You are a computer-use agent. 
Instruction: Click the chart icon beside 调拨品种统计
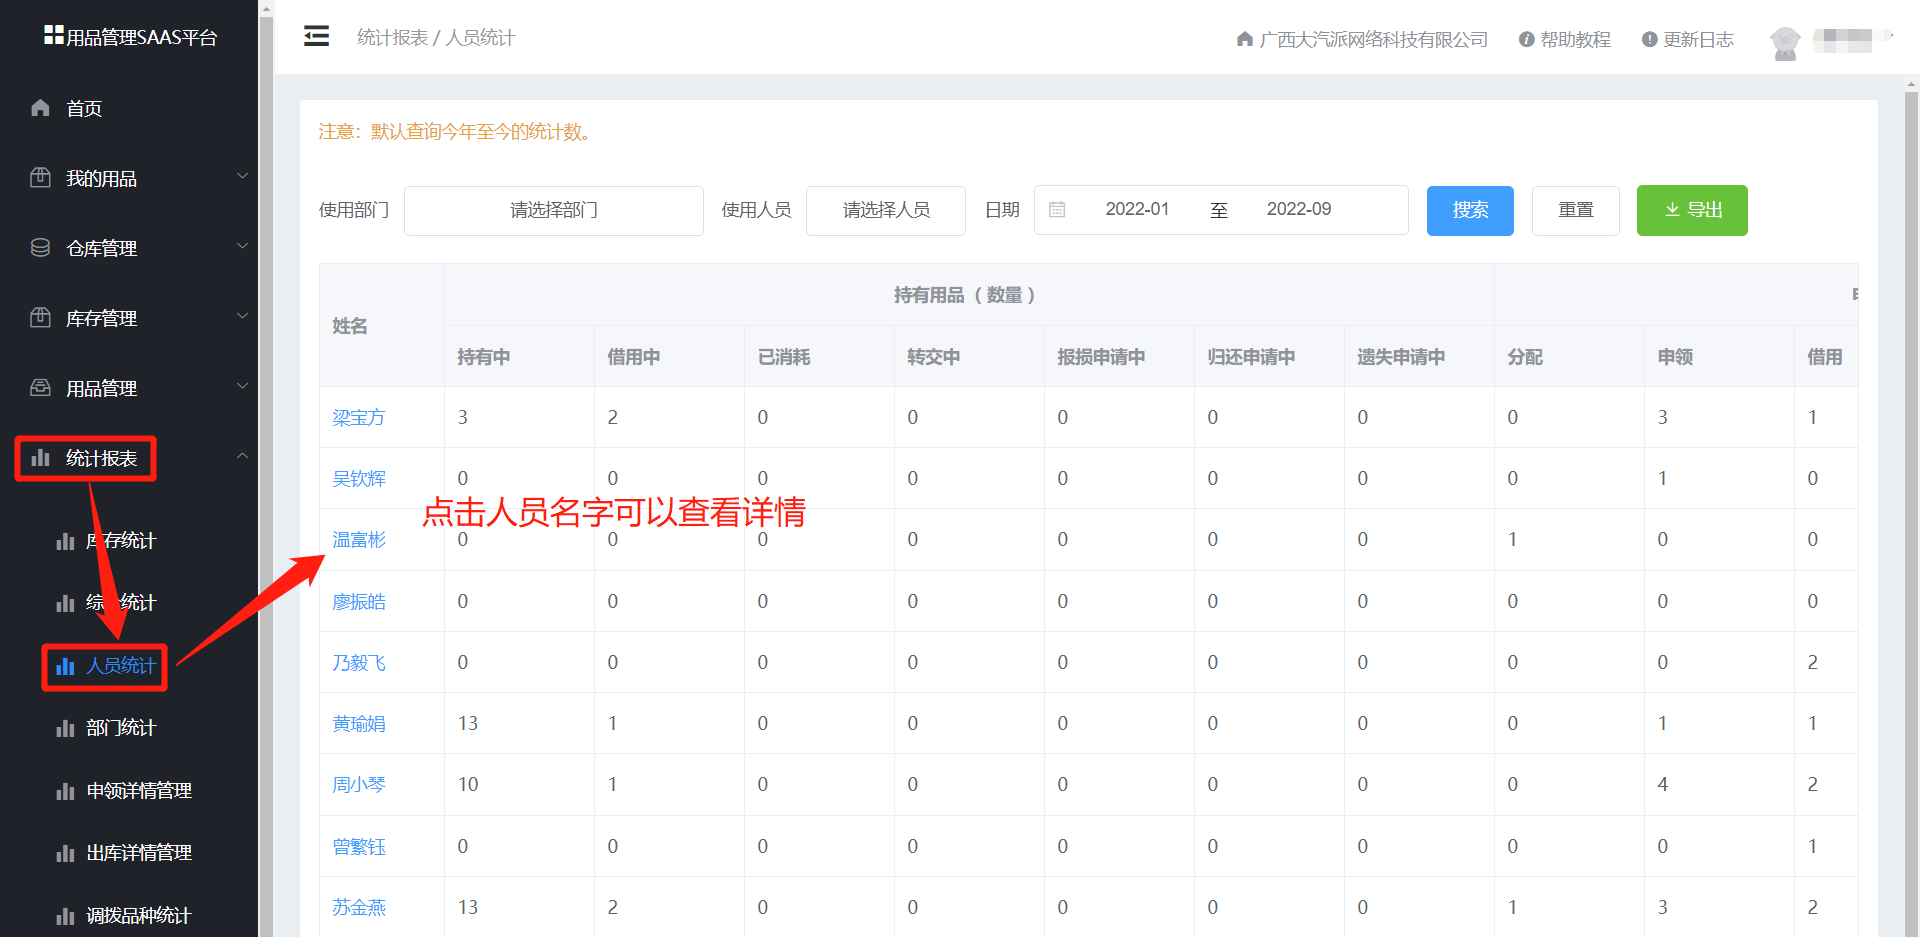click(65, 916)
